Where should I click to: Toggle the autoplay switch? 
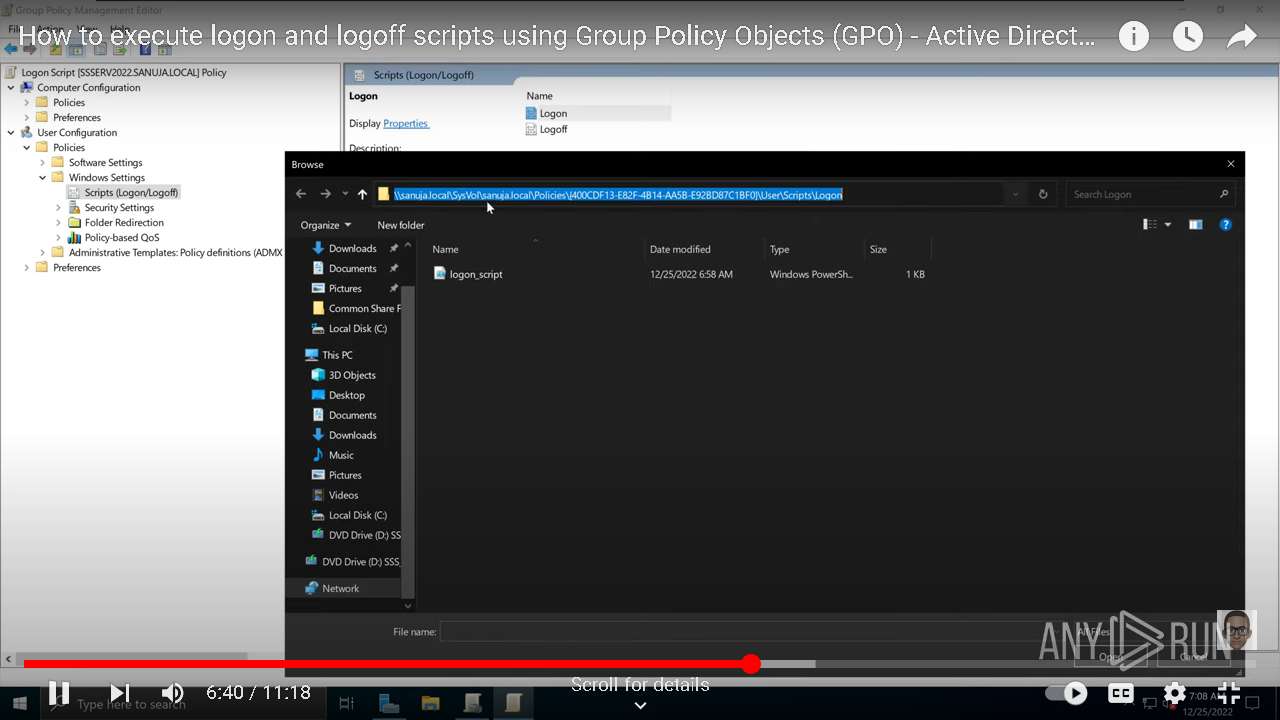click(1066, 692)
